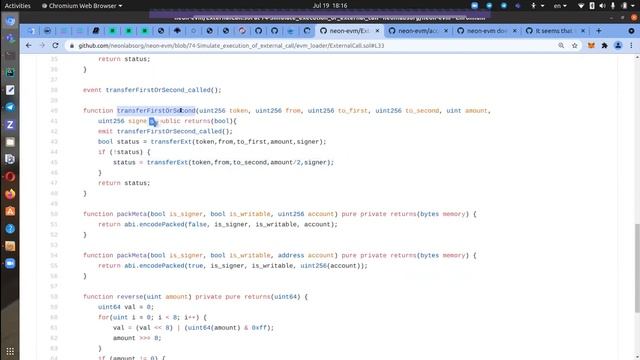This screenshot has width=640, height=360.
Task: Open the Chromium three-dot menu
Action: pyautogui.click(x=631, y=46)
